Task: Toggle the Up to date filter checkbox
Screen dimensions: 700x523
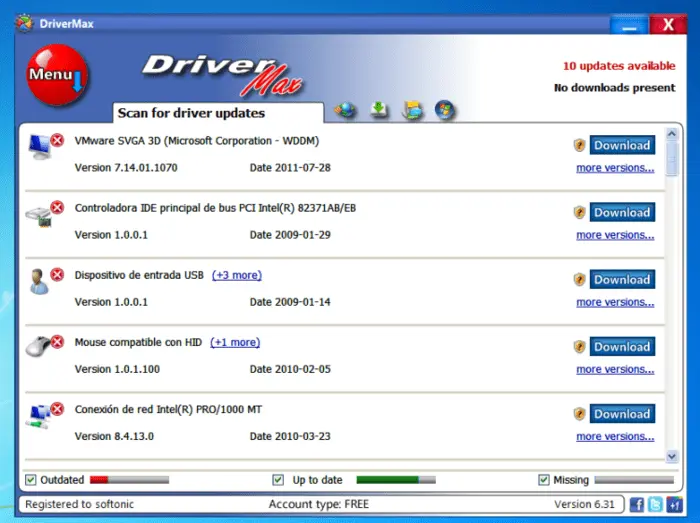Action: [x=278, y=480]
